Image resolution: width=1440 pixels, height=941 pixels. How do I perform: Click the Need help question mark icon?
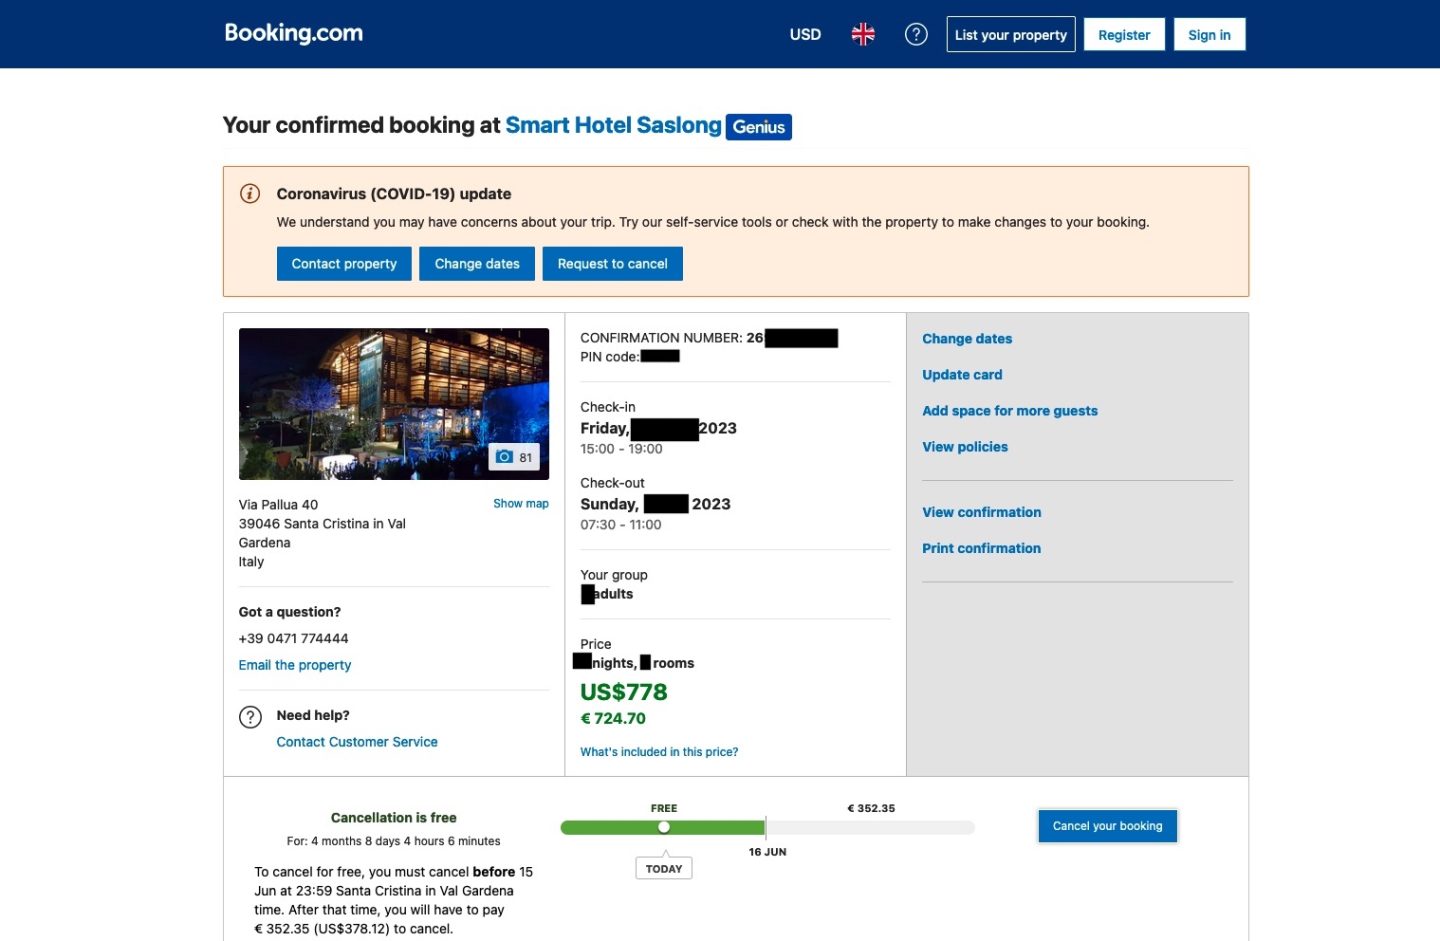(x=249, y=716)
